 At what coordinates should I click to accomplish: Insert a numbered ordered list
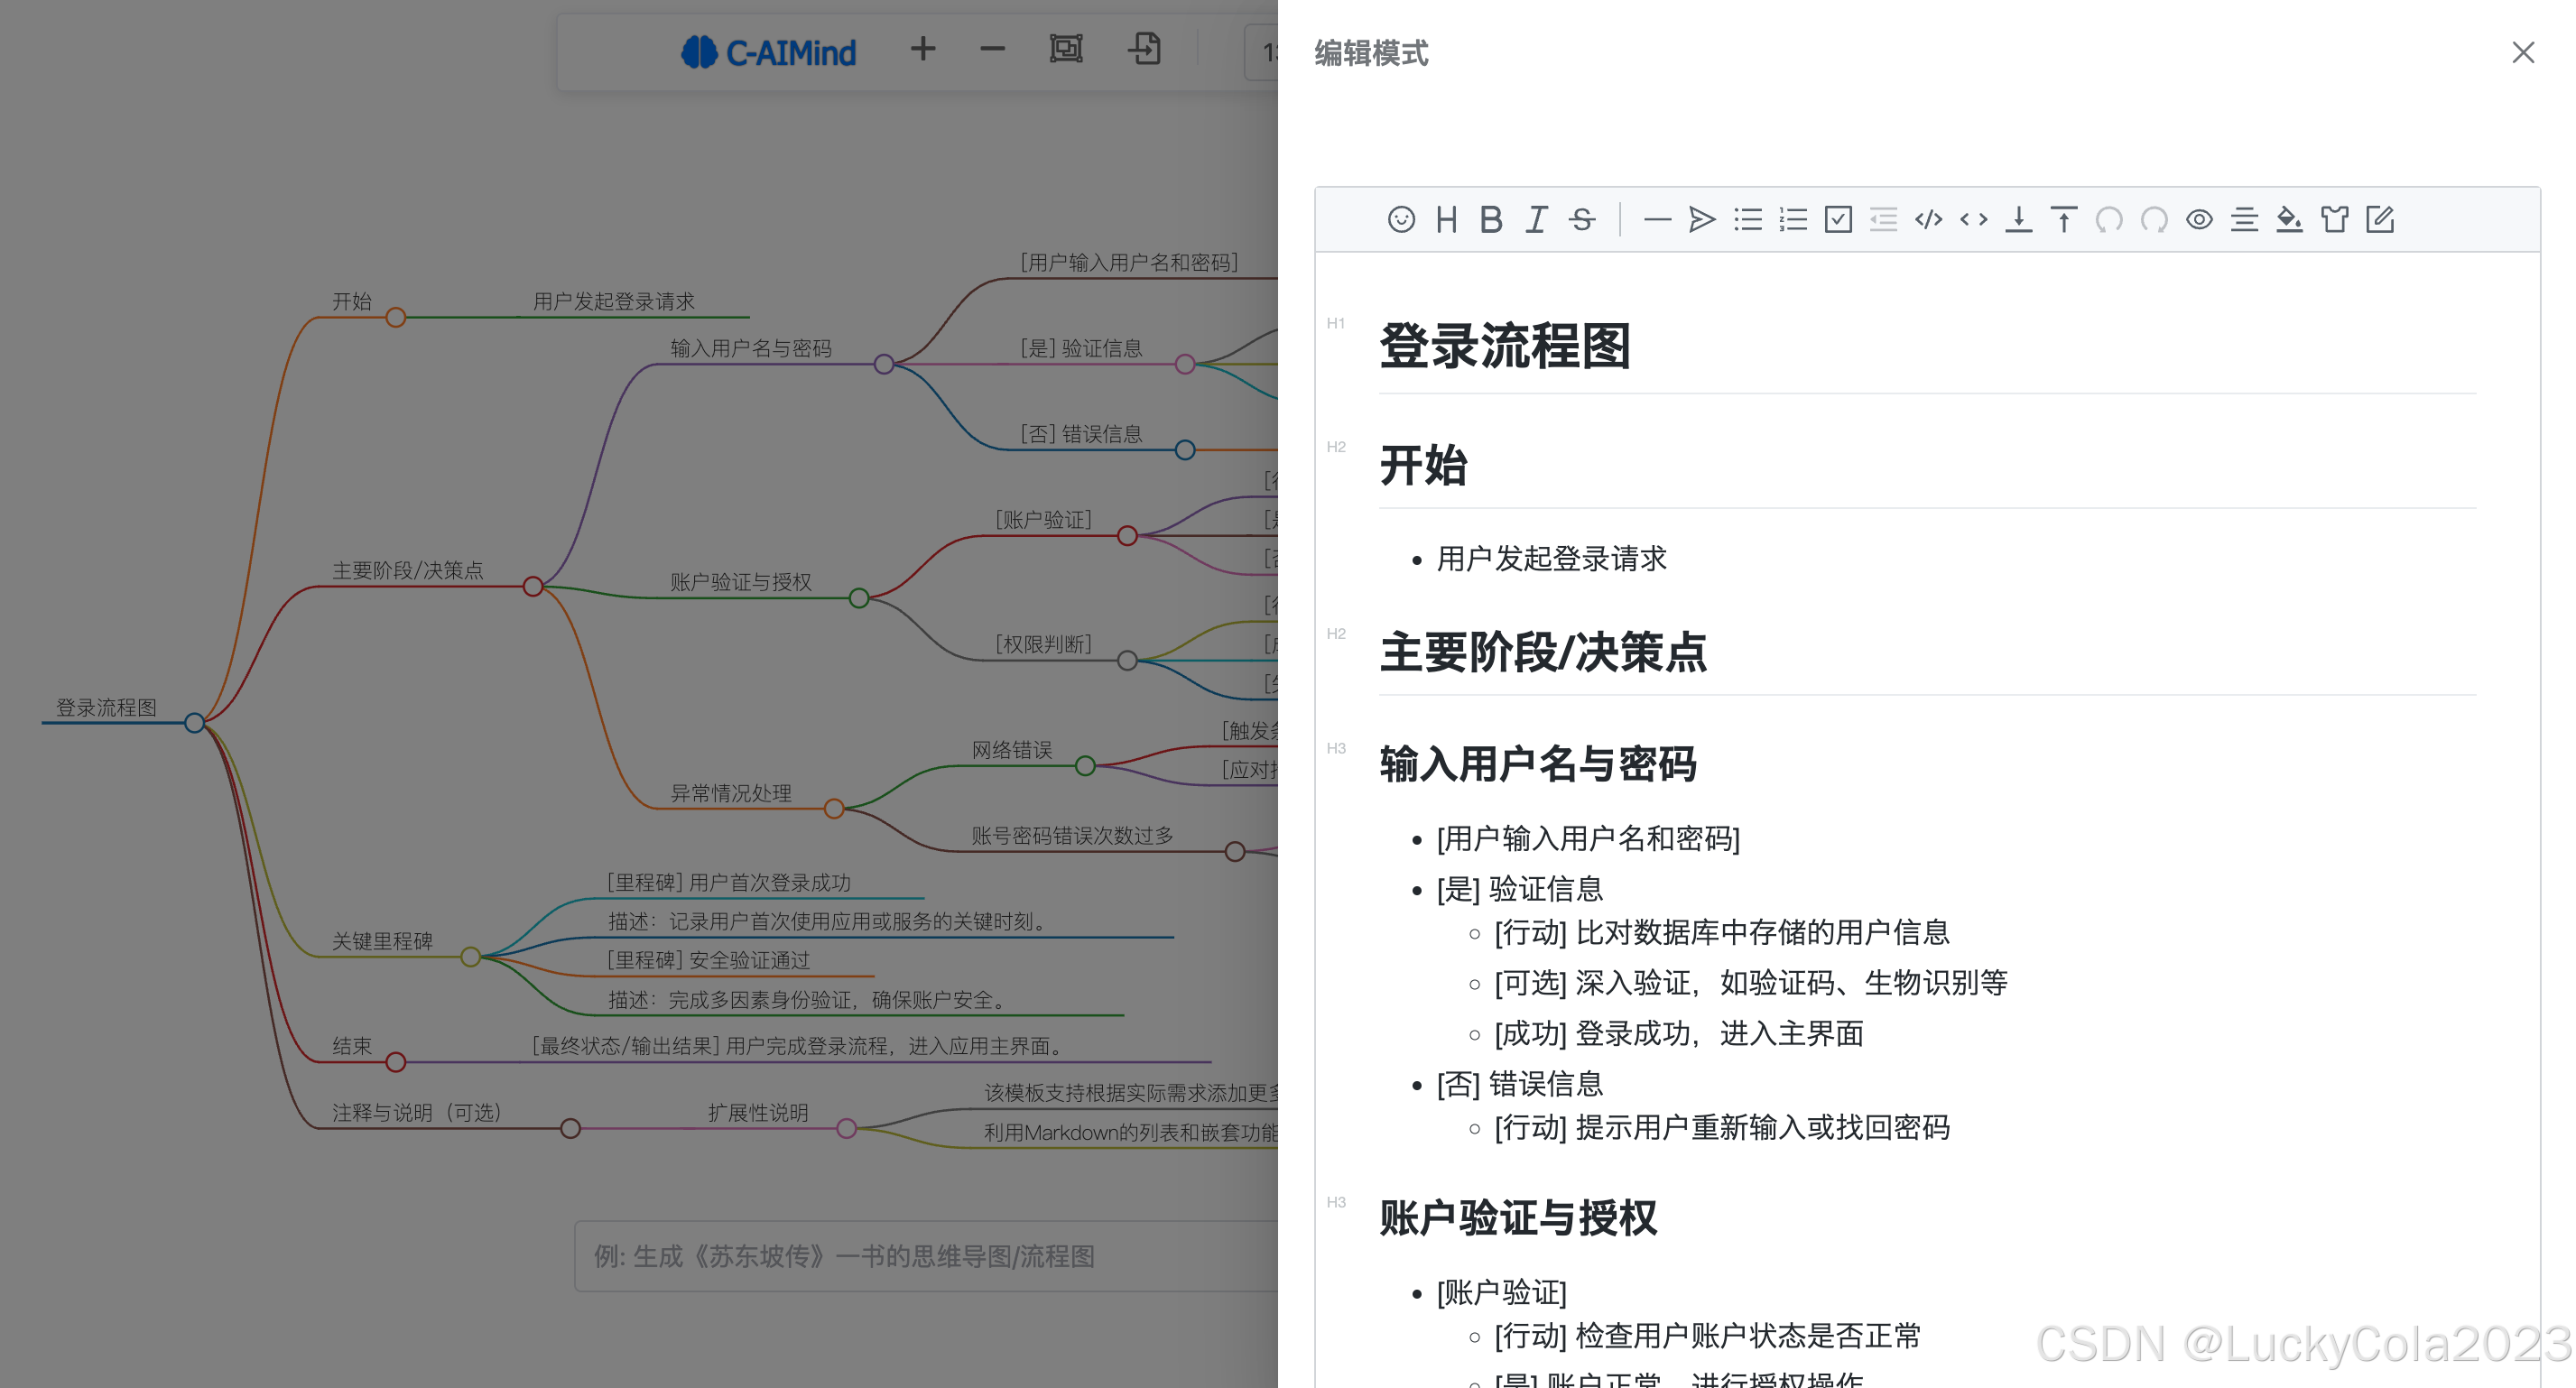(1793, 219)
